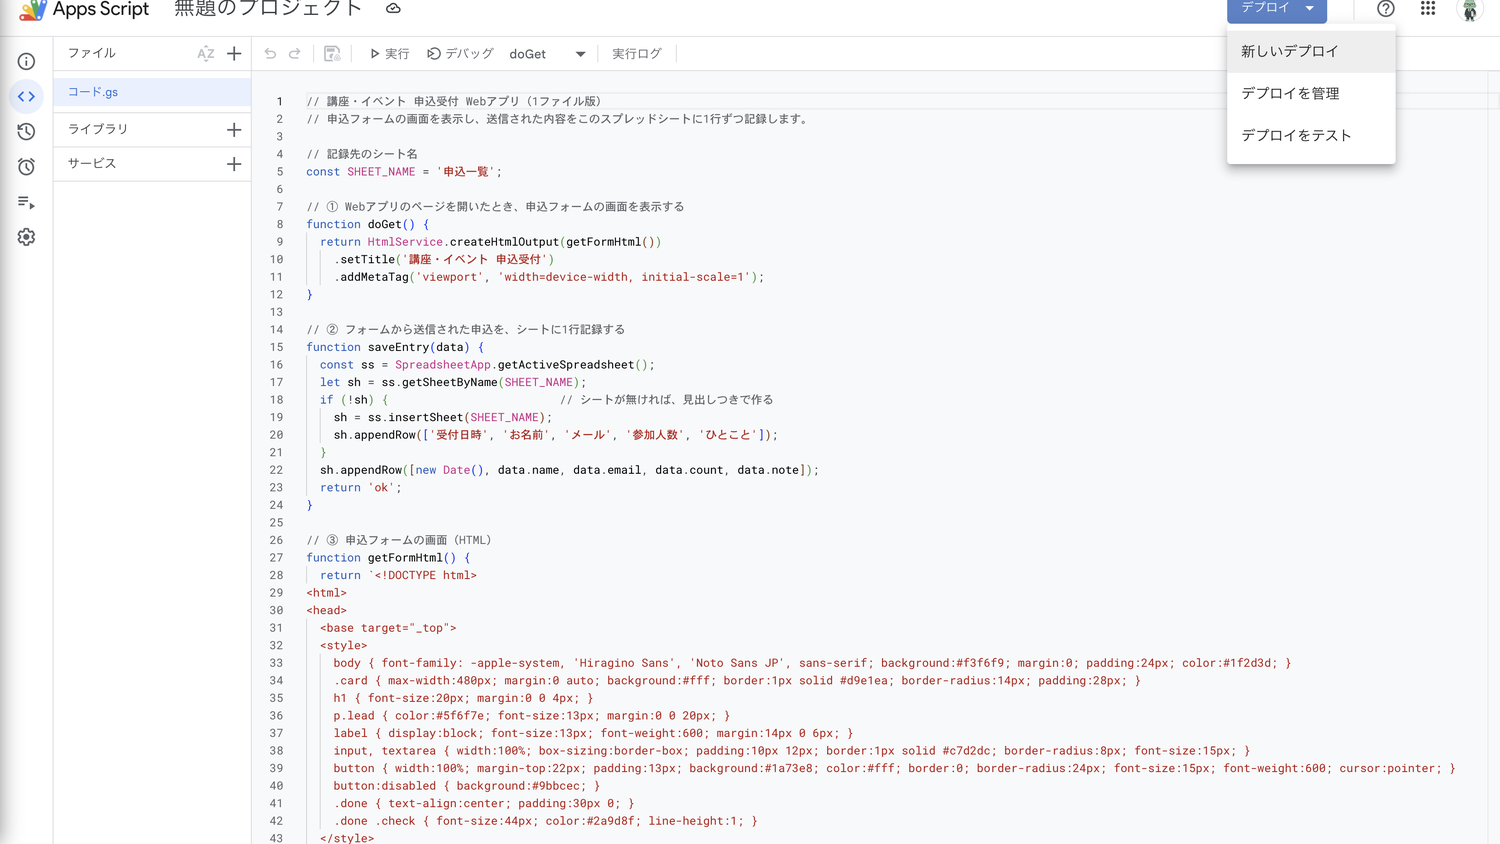The image size is (1500, 844).
Task: Select the コード.gs file
Action: pos(152,92)
